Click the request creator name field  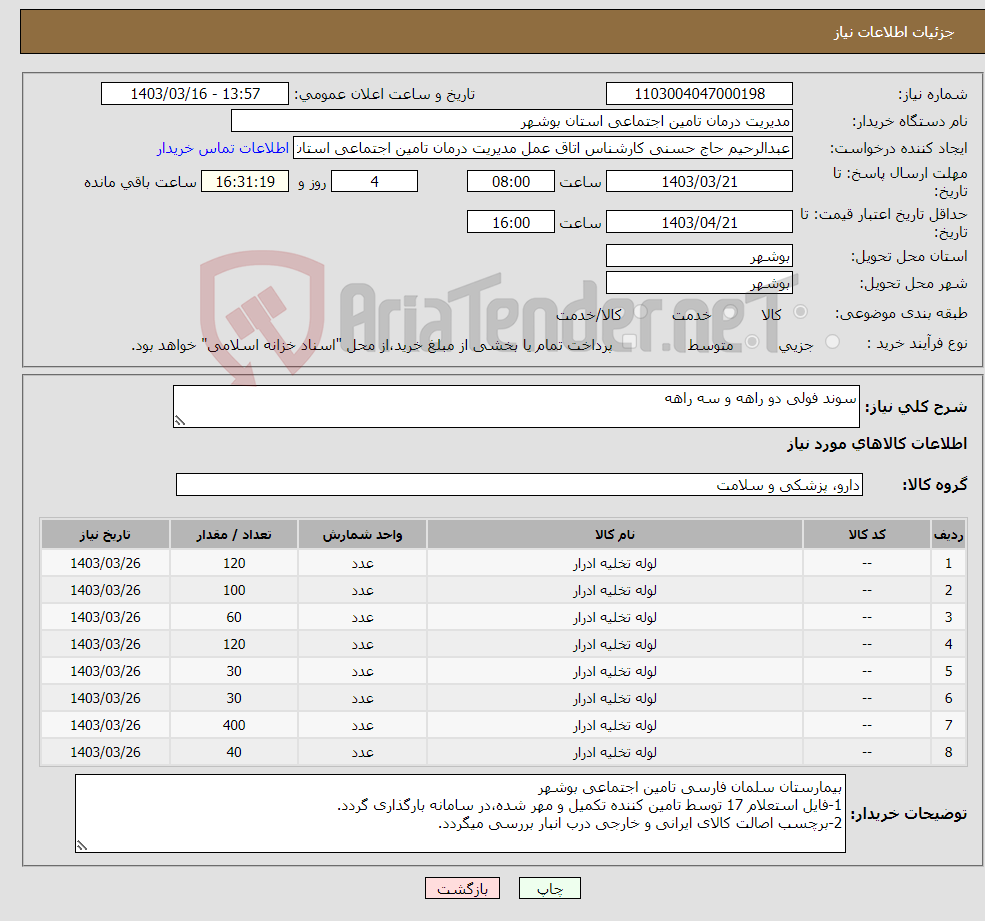click(x=543, y=148)
